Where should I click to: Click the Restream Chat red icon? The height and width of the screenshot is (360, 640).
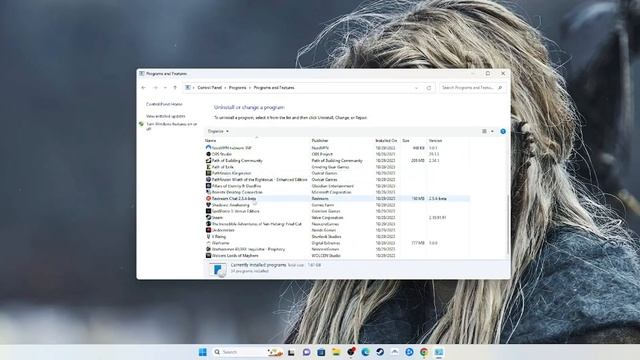tap(208, 198)
